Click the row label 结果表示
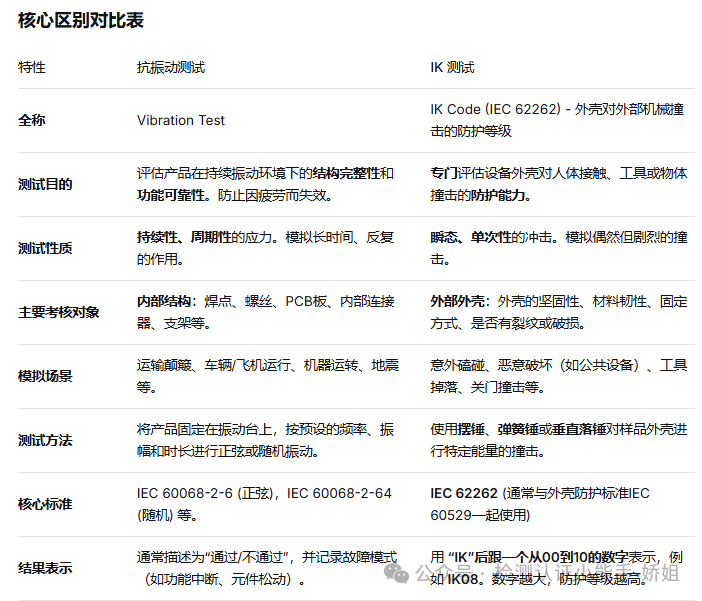Screen dimensions: 702x601 click(45, 569)
